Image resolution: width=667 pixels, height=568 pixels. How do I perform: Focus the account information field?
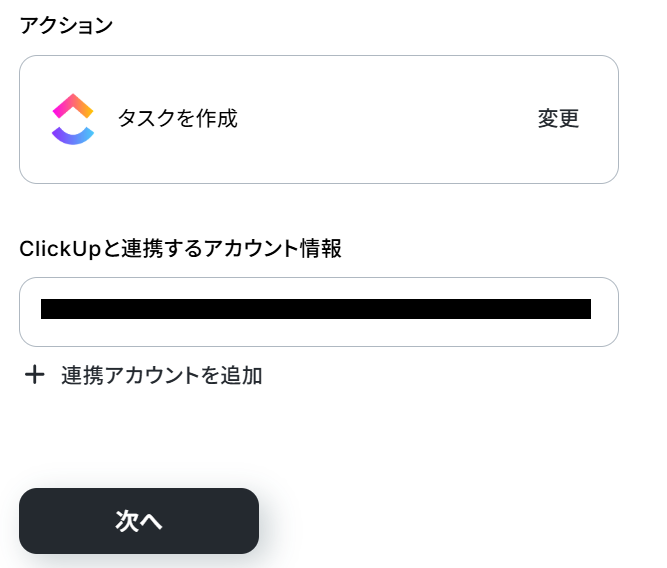[318, 312]
